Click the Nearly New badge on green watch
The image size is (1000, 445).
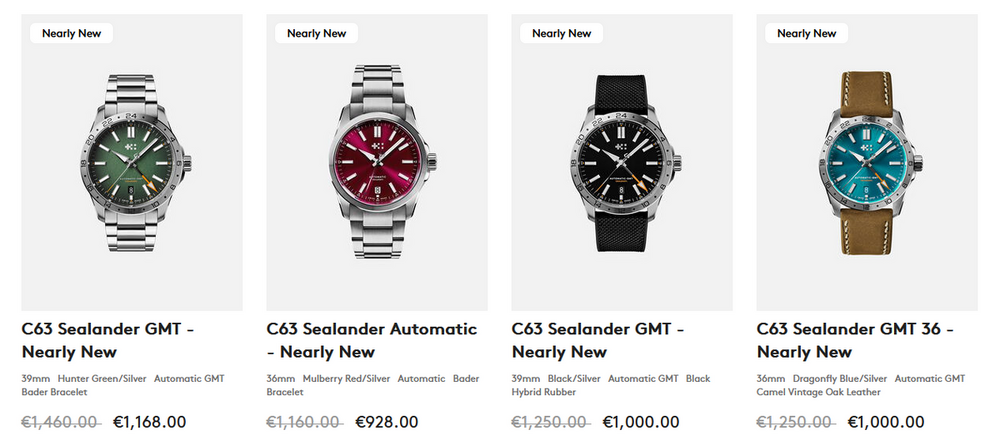pos(71,33)
